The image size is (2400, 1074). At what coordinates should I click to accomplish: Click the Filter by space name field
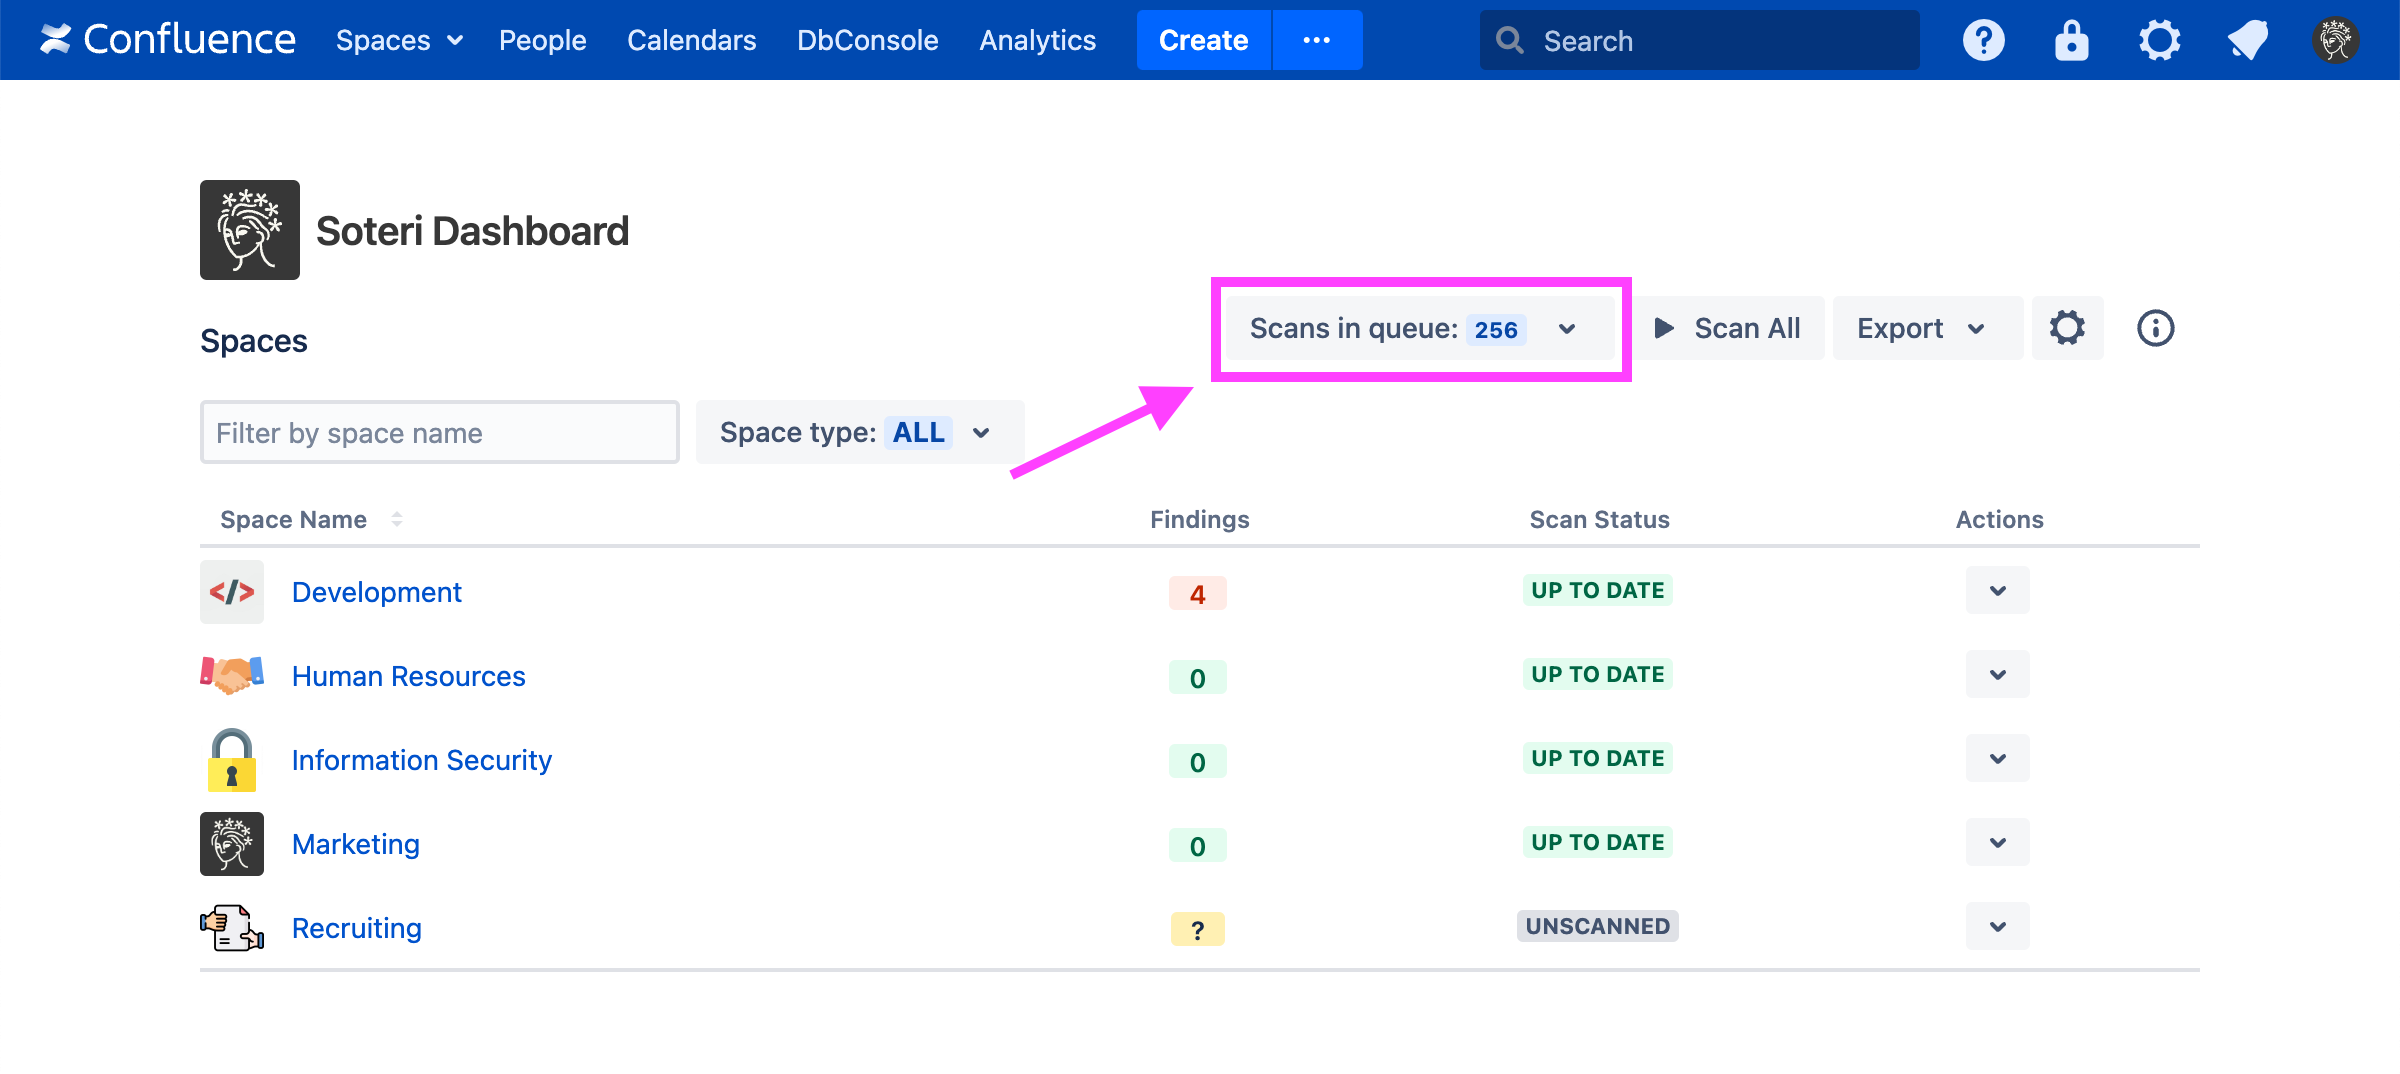click(x=440, y=432)
